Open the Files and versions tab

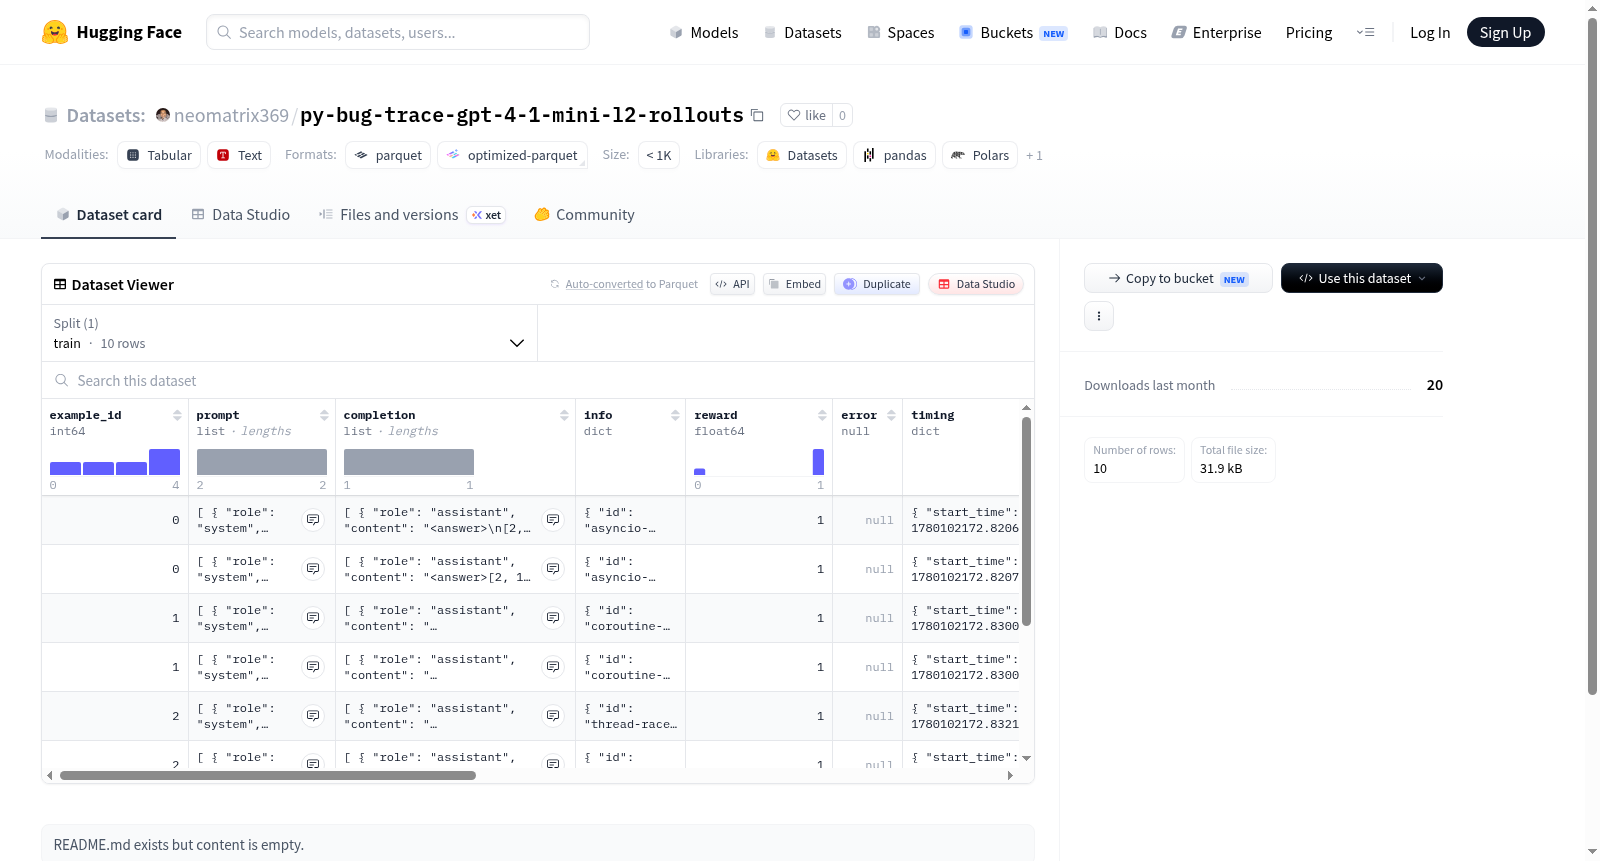tap(411, 214)
